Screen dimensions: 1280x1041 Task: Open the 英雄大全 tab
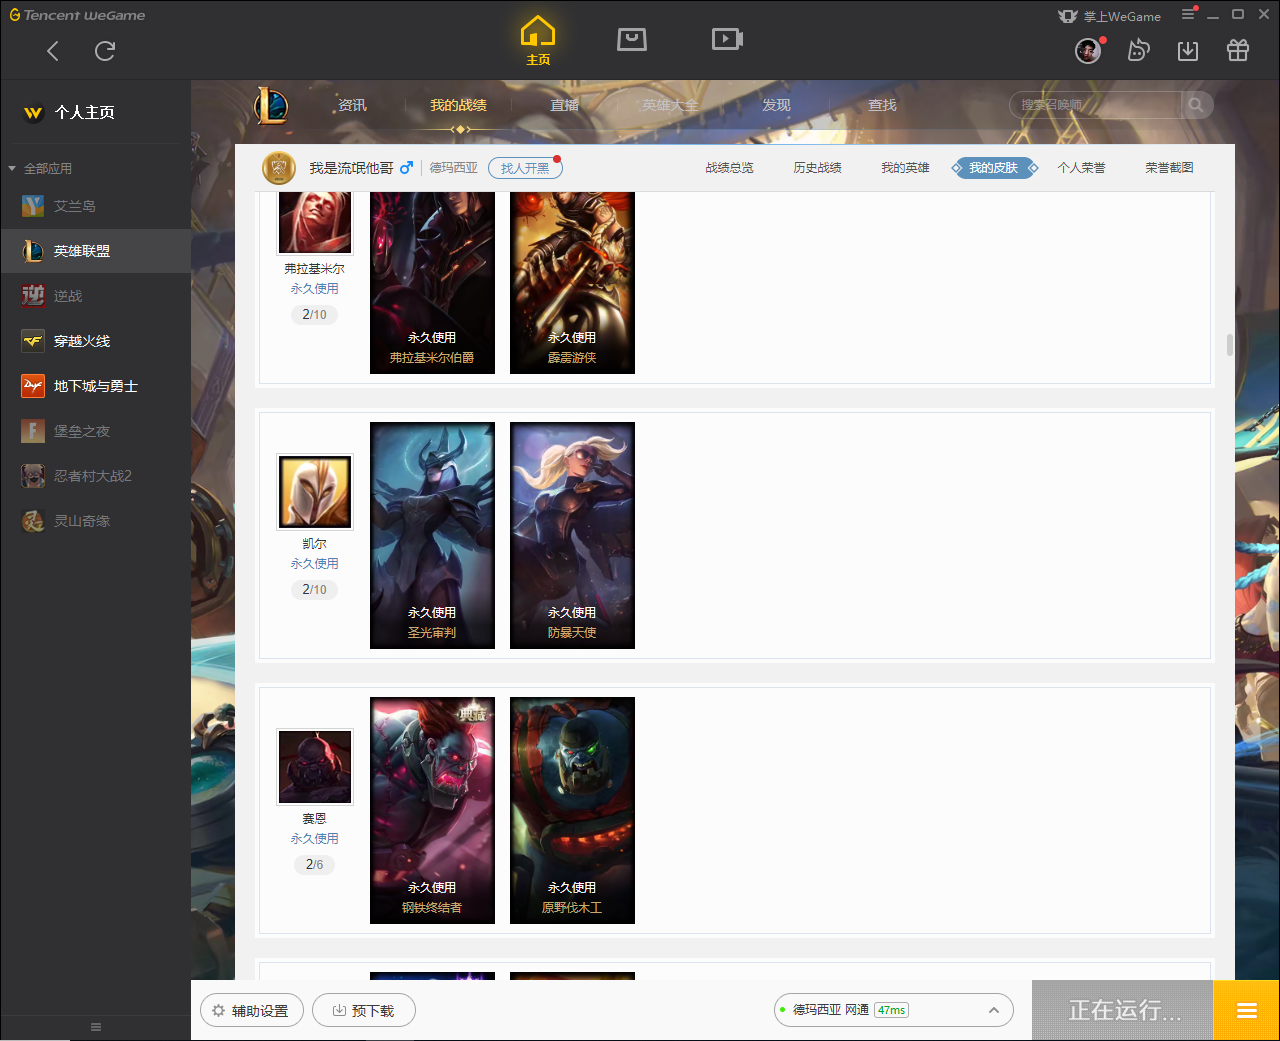tap(670, 105)
